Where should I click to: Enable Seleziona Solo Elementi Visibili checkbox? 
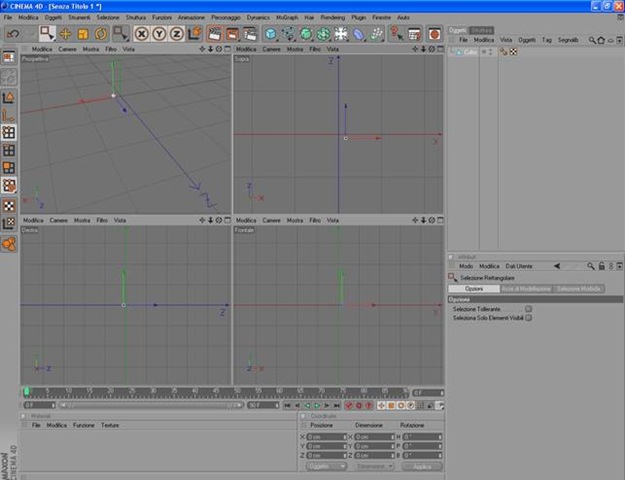[528, 318]
